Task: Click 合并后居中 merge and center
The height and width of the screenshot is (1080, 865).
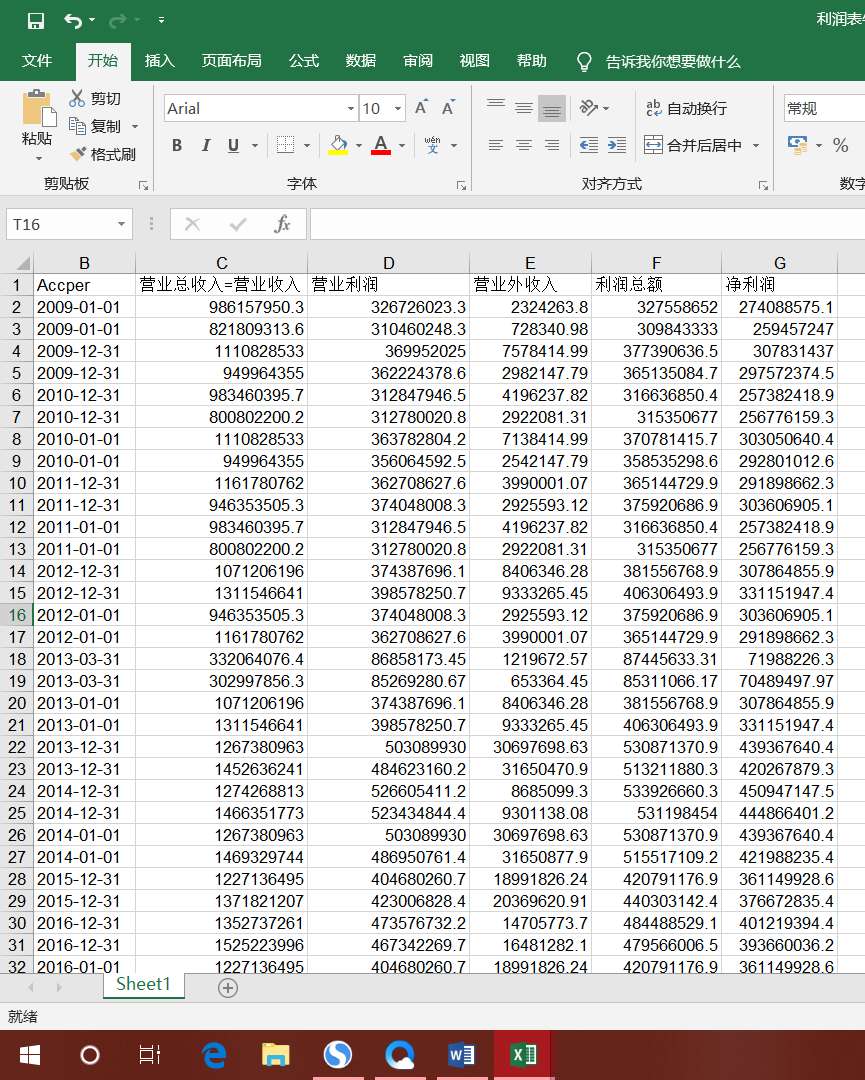Action: tap(693, 145)
